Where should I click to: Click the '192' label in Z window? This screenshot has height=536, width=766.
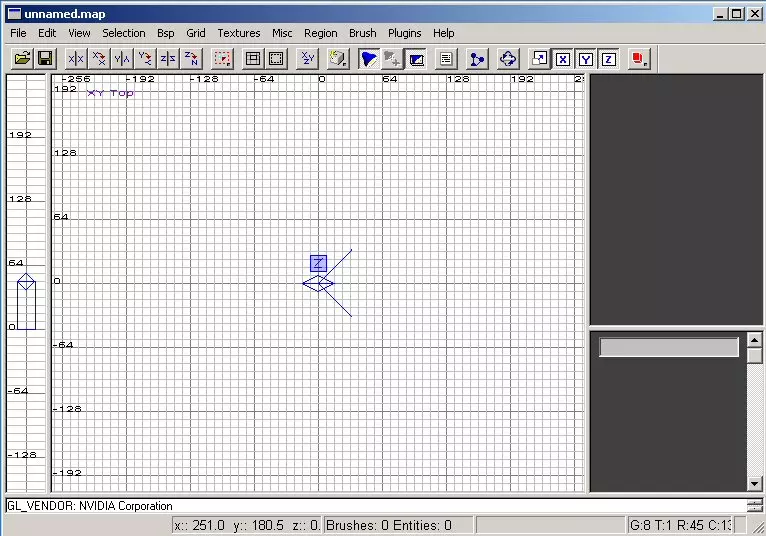tap(20, 134)
